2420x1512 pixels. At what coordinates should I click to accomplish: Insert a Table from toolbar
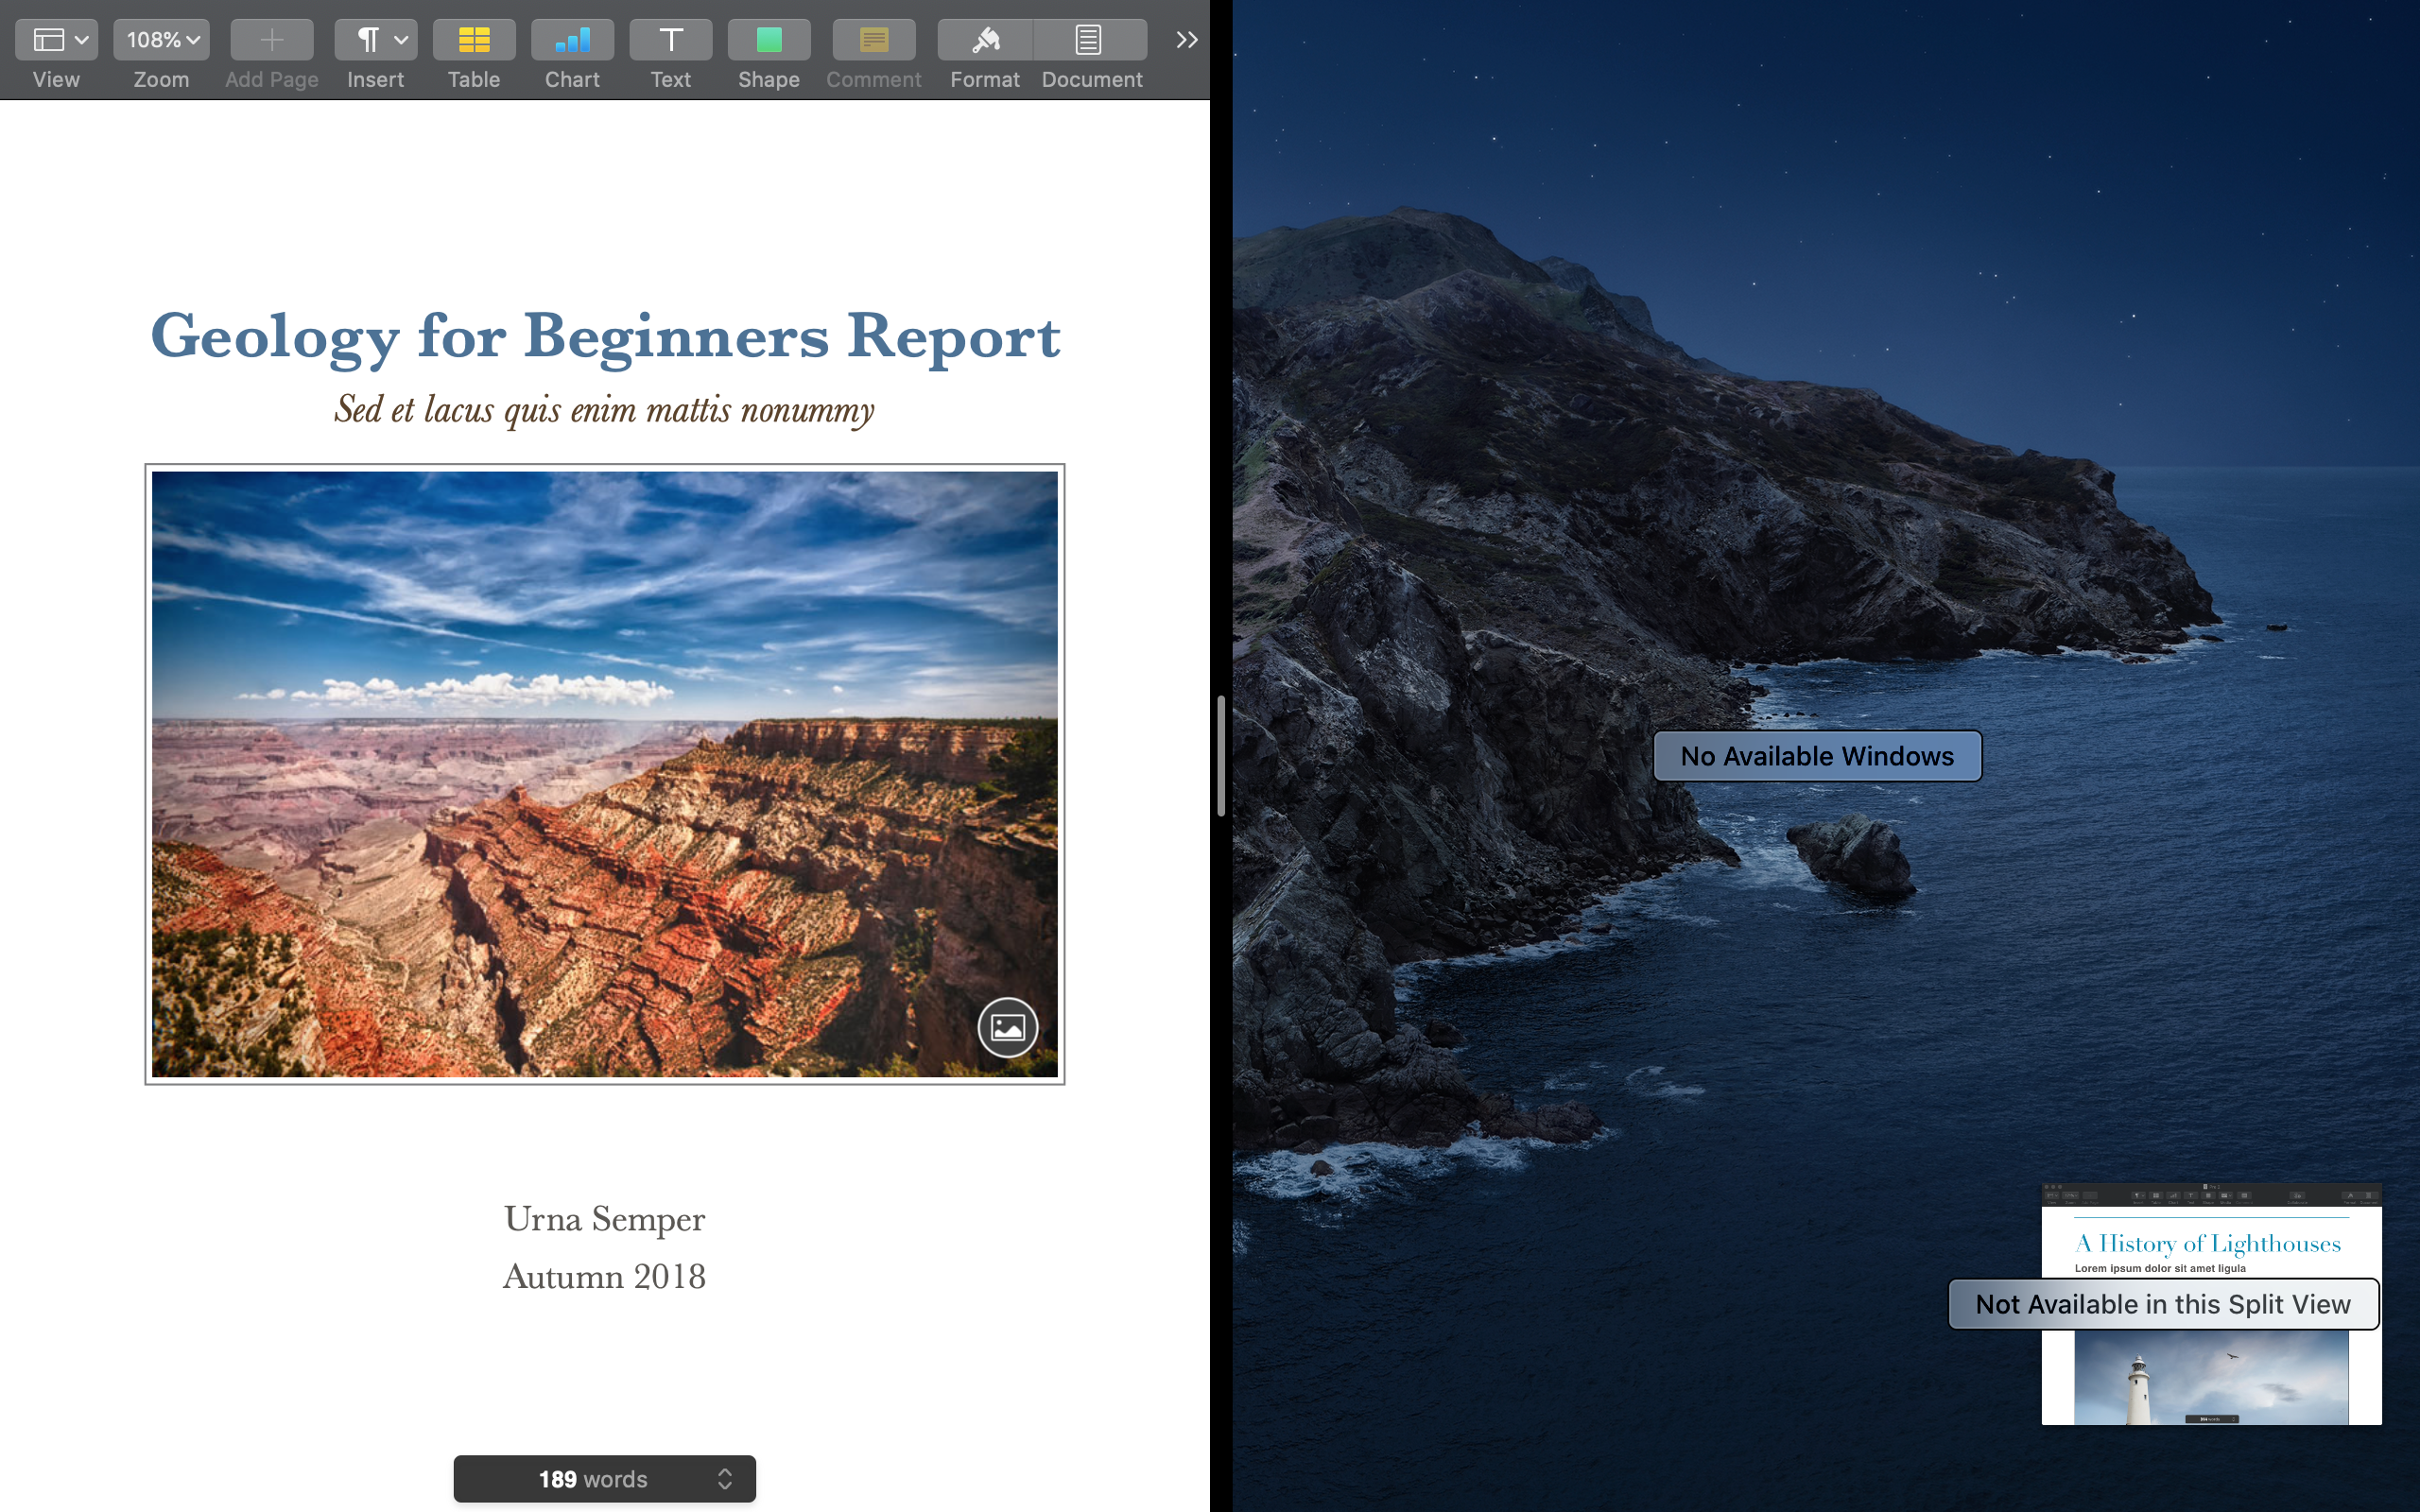coord(473,40)
